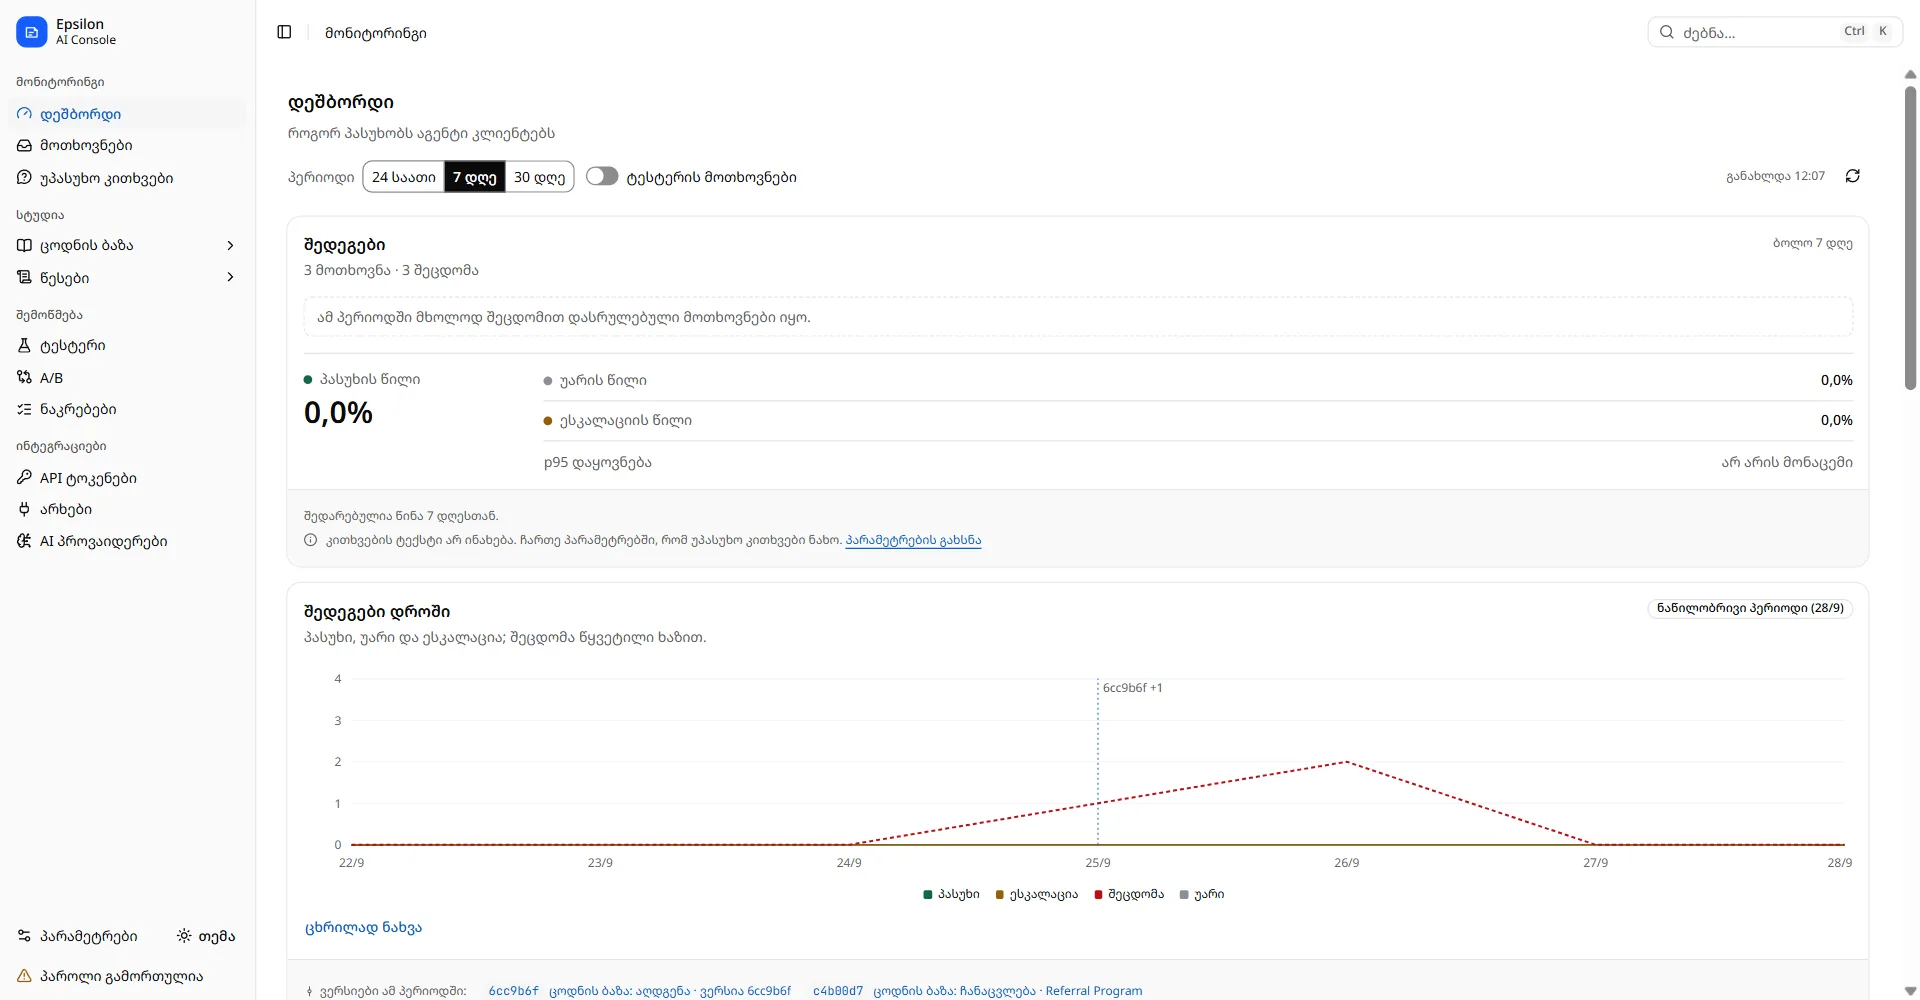Click the page vertical scrollbar thumb
The height and width of the screenshot is (1000, 1920).
point(1911,237)
